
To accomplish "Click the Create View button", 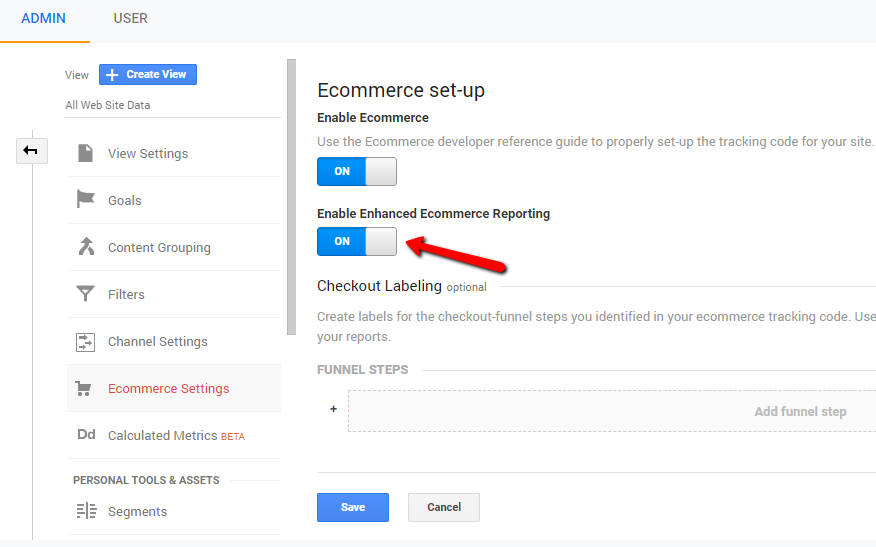I will [148, 74].
